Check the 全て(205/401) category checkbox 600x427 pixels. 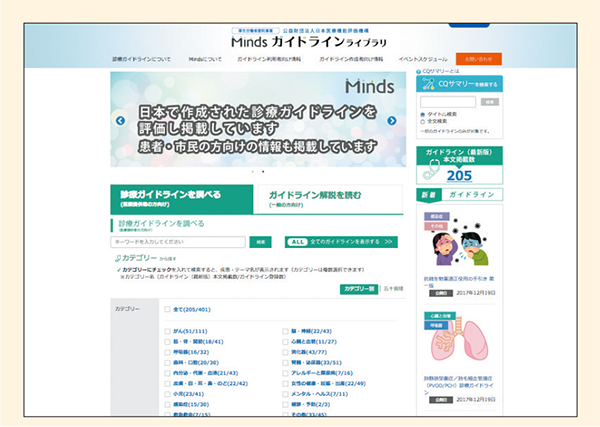click(x=167, y=310)
